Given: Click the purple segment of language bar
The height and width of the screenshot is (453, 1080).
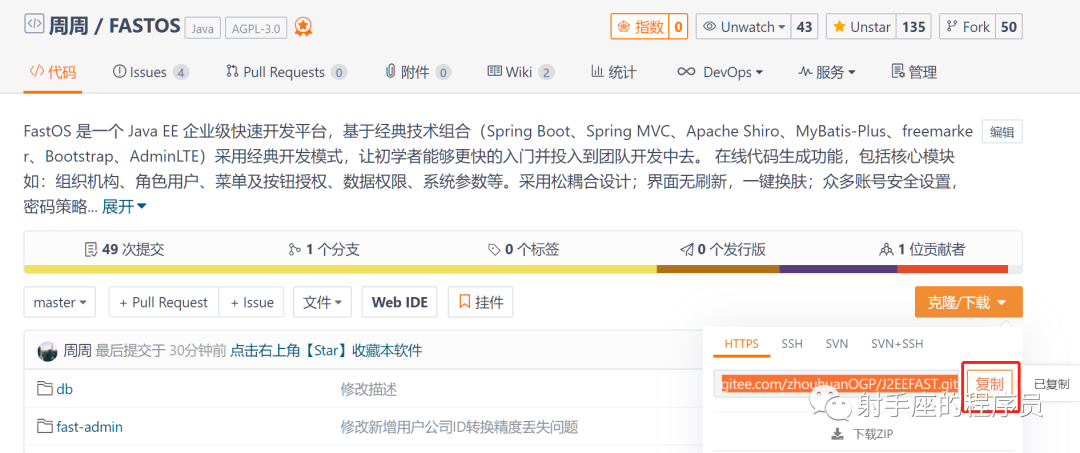Looking at the screenshot, I should click(838, 269).
